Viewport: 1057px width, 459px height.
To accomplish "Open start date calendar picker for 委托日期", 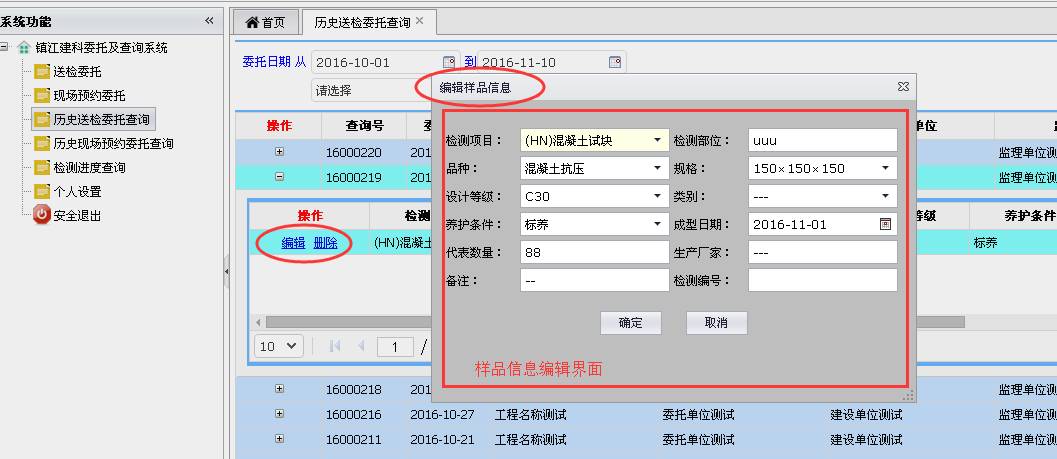I will point(449,62).
